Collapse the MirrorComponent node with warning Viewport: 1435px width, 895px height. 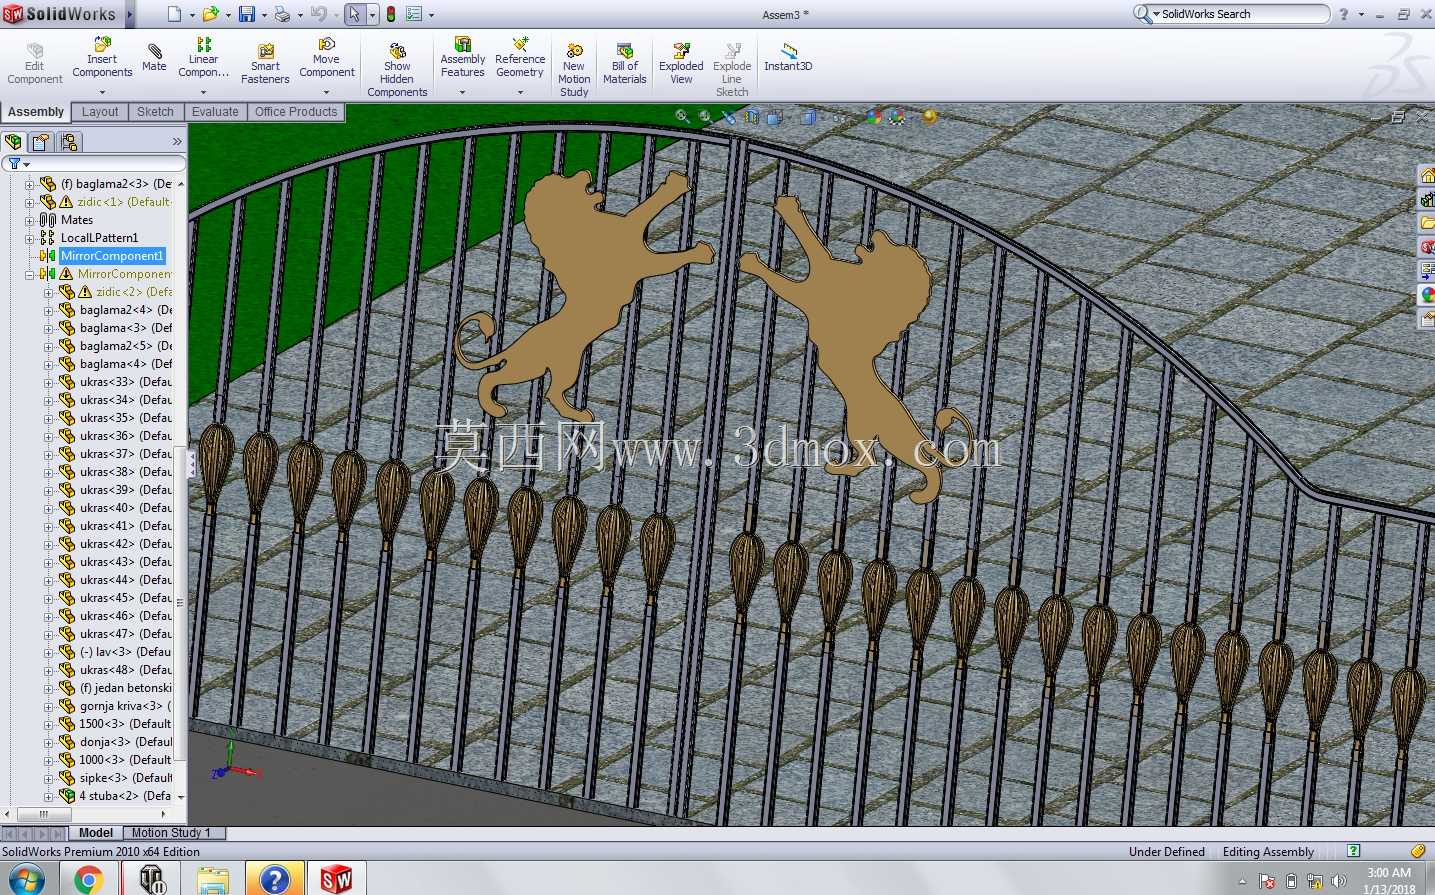coord(29,274)
